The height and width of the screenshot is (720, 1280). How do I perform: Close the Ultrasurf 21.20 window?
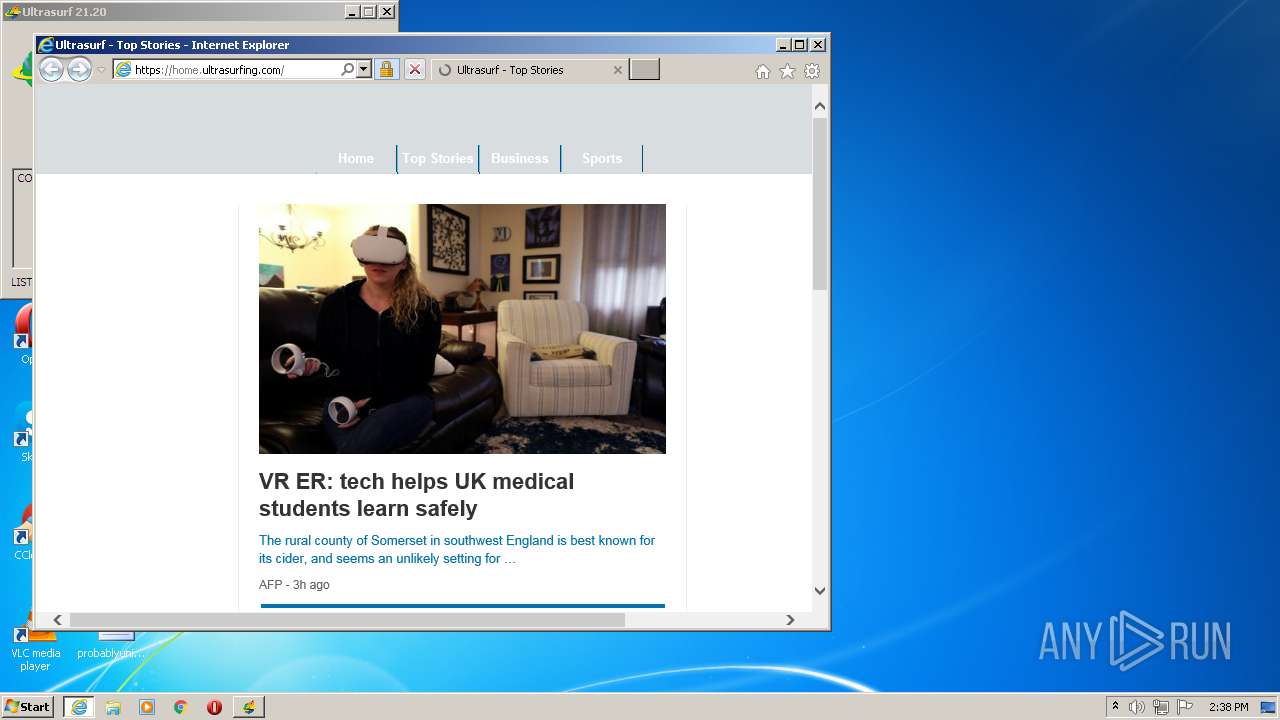387,12
